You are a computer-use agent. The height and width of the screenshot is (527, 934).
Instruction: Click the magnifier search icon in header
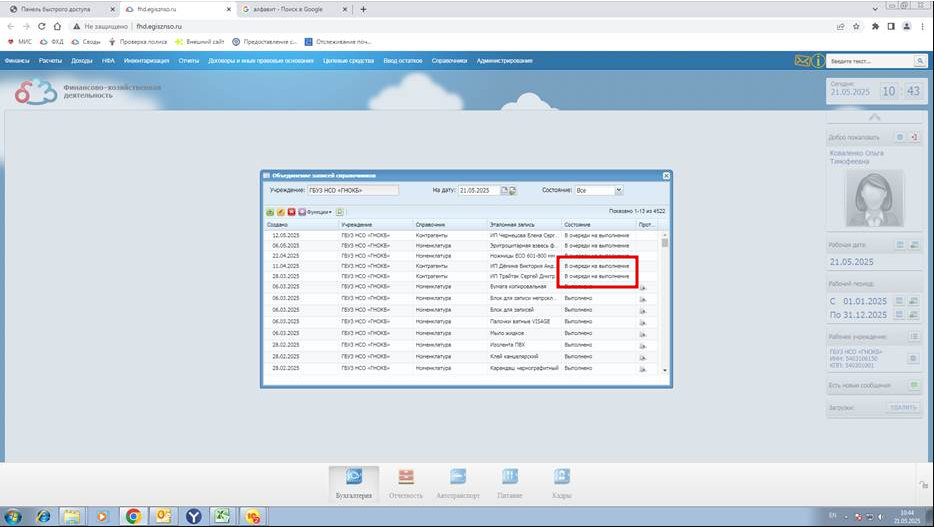920,61
